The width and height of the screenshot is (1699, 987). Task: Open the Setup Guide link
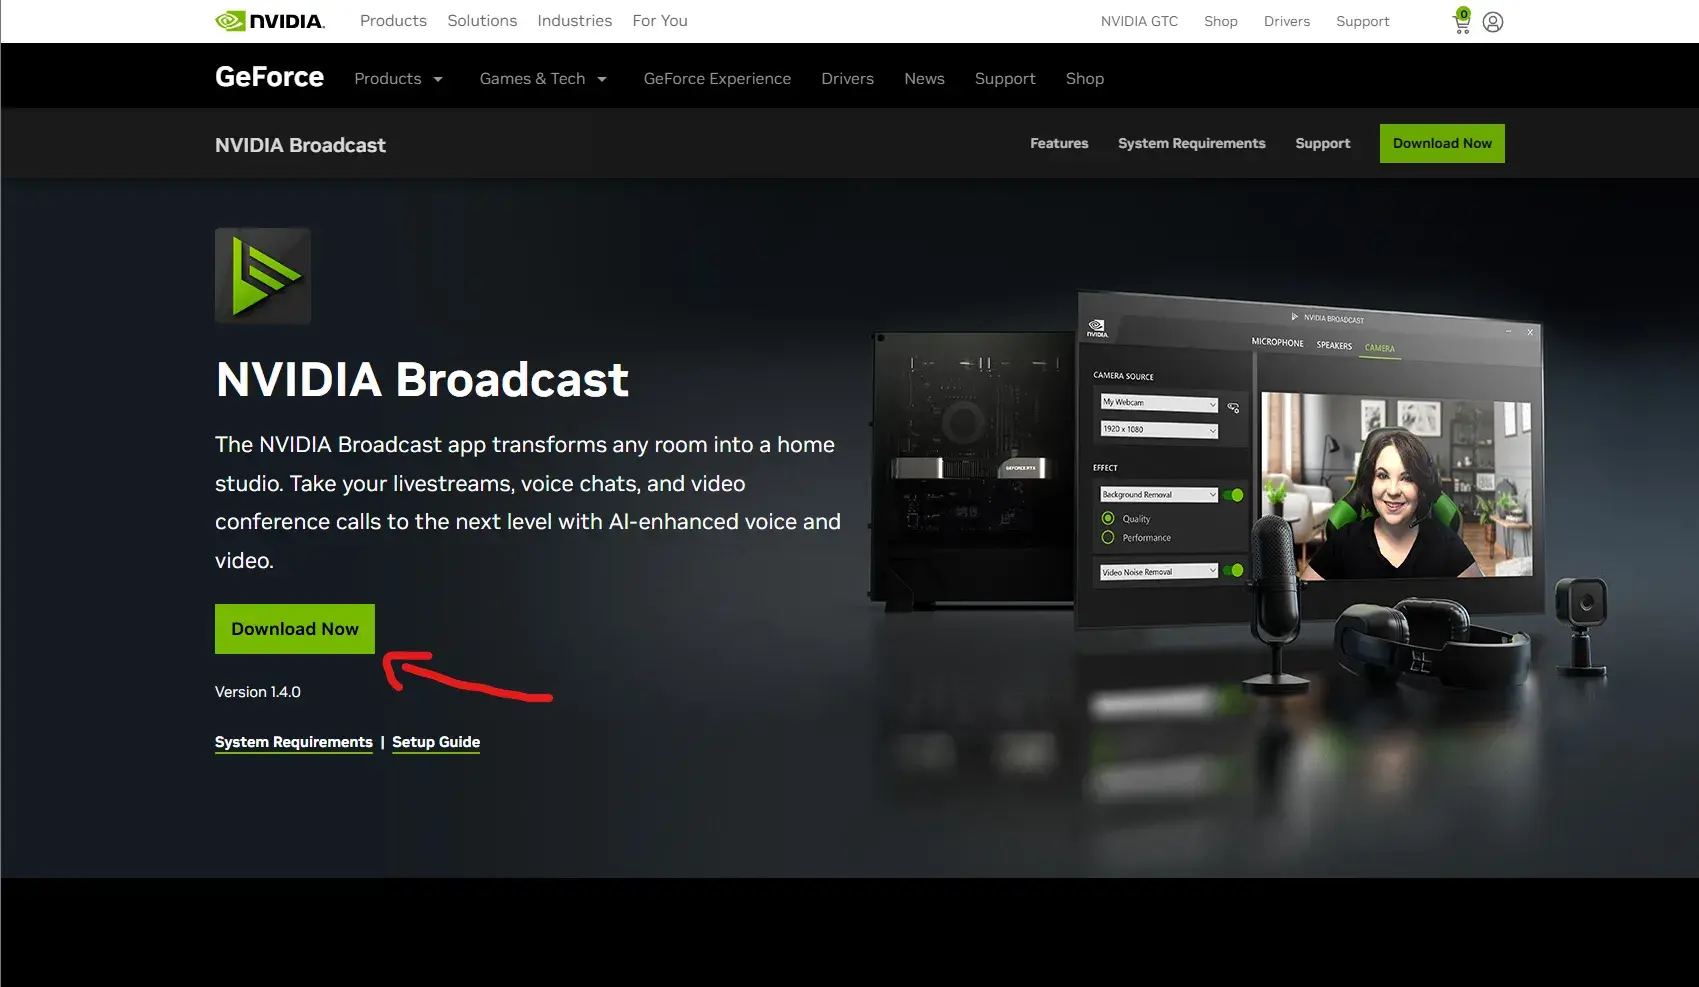point(436,742)
